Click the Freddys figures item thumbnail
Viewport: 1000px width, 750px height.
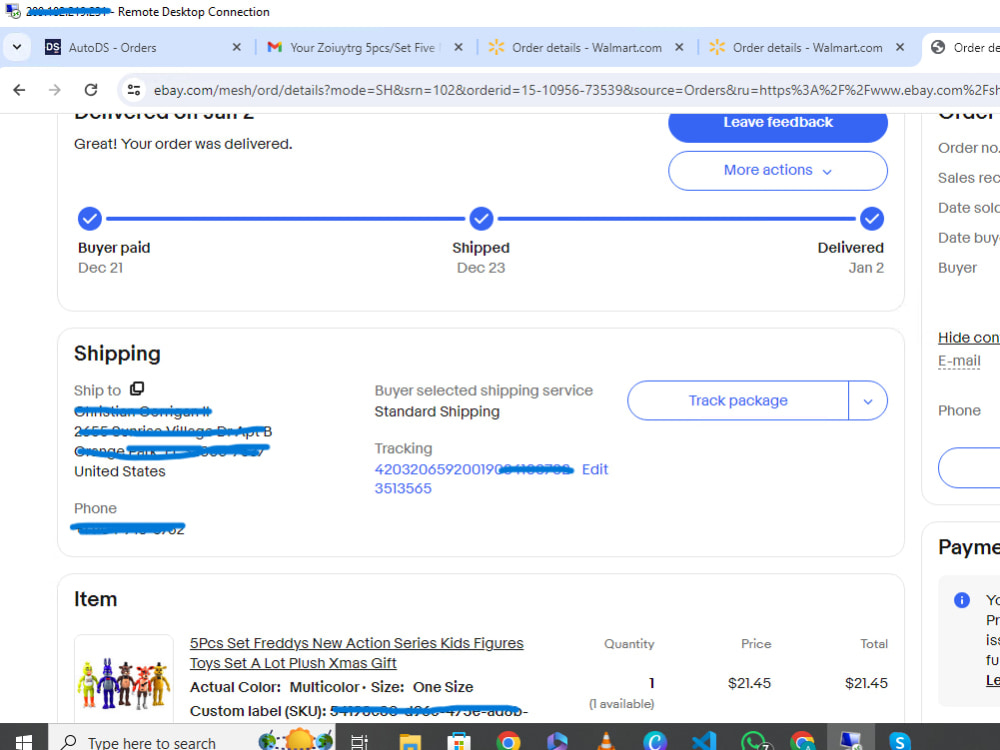click(x=124, y=682)
